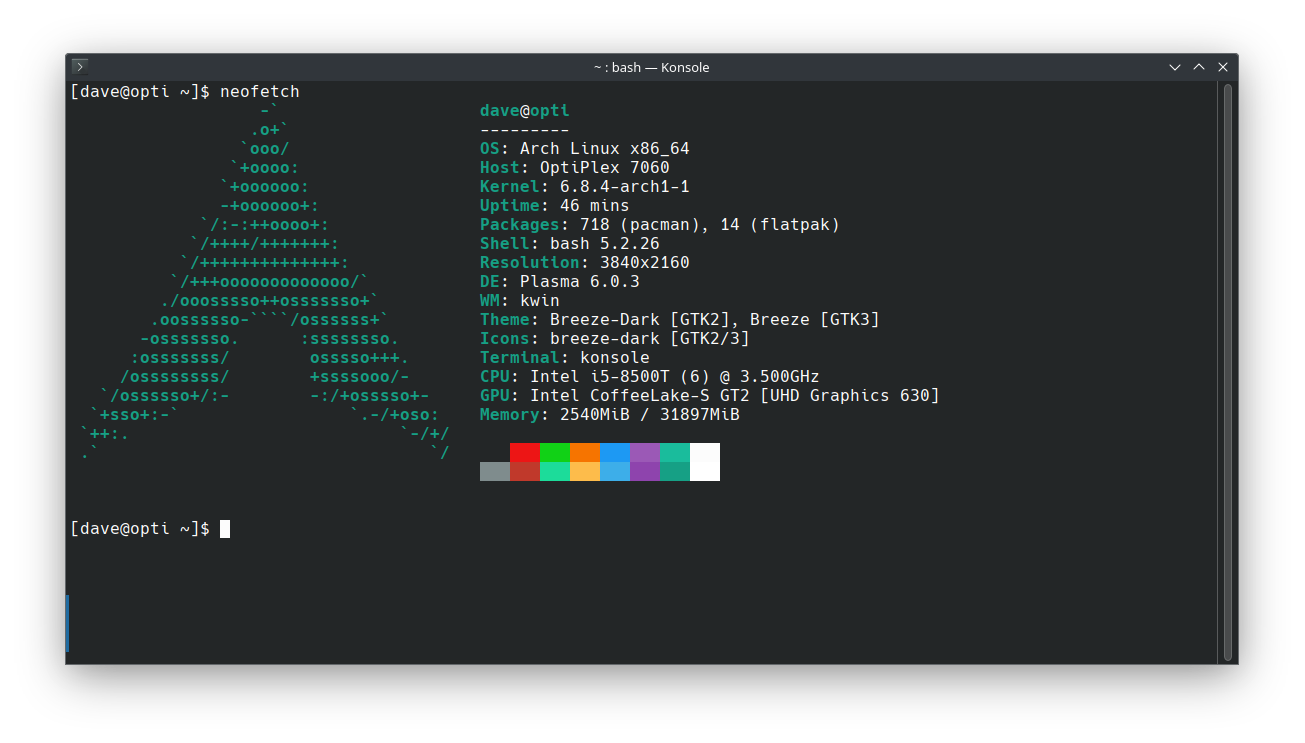Select the dark red swatch in bottom row

525,471
